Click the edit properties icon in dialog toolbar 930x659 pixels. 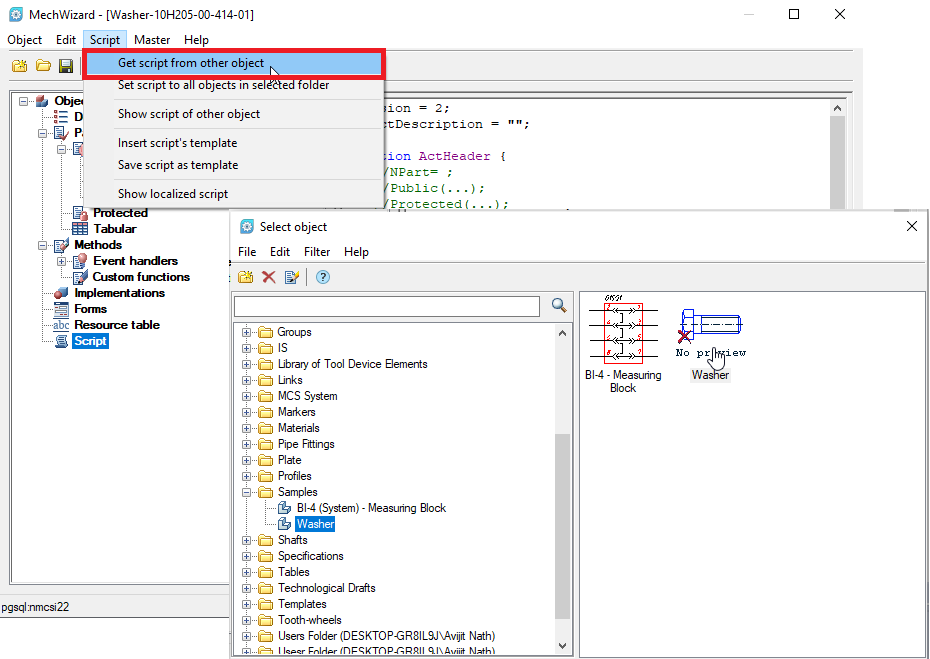coord(292,277)
